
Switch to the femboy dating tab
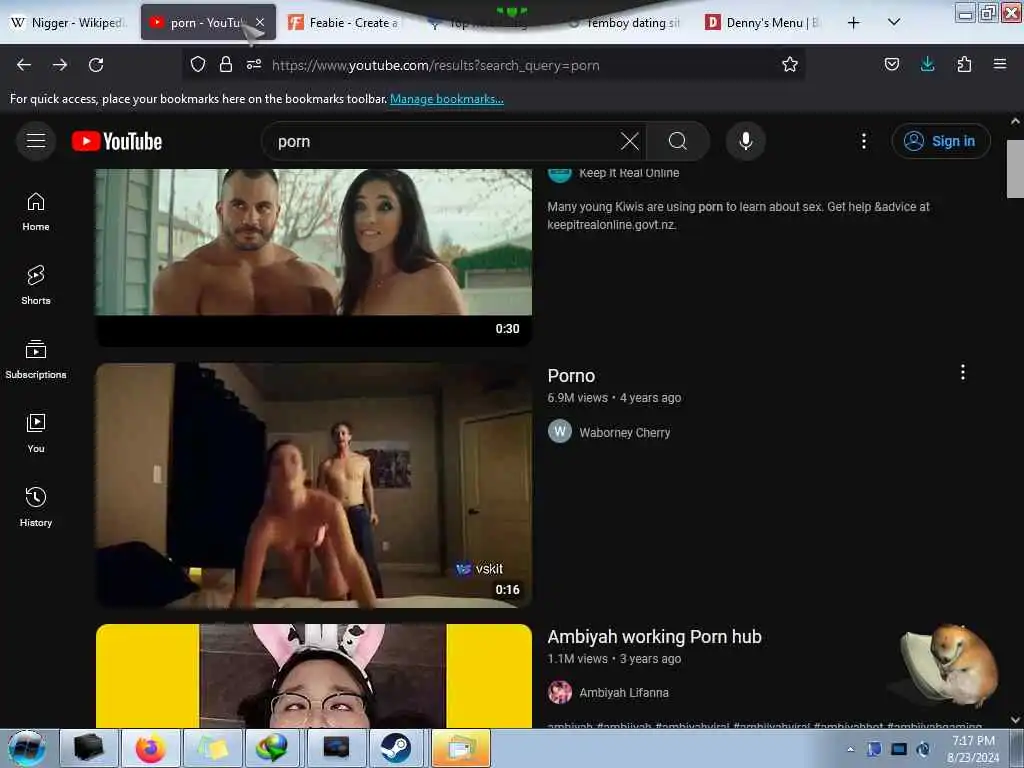(624, 23)
